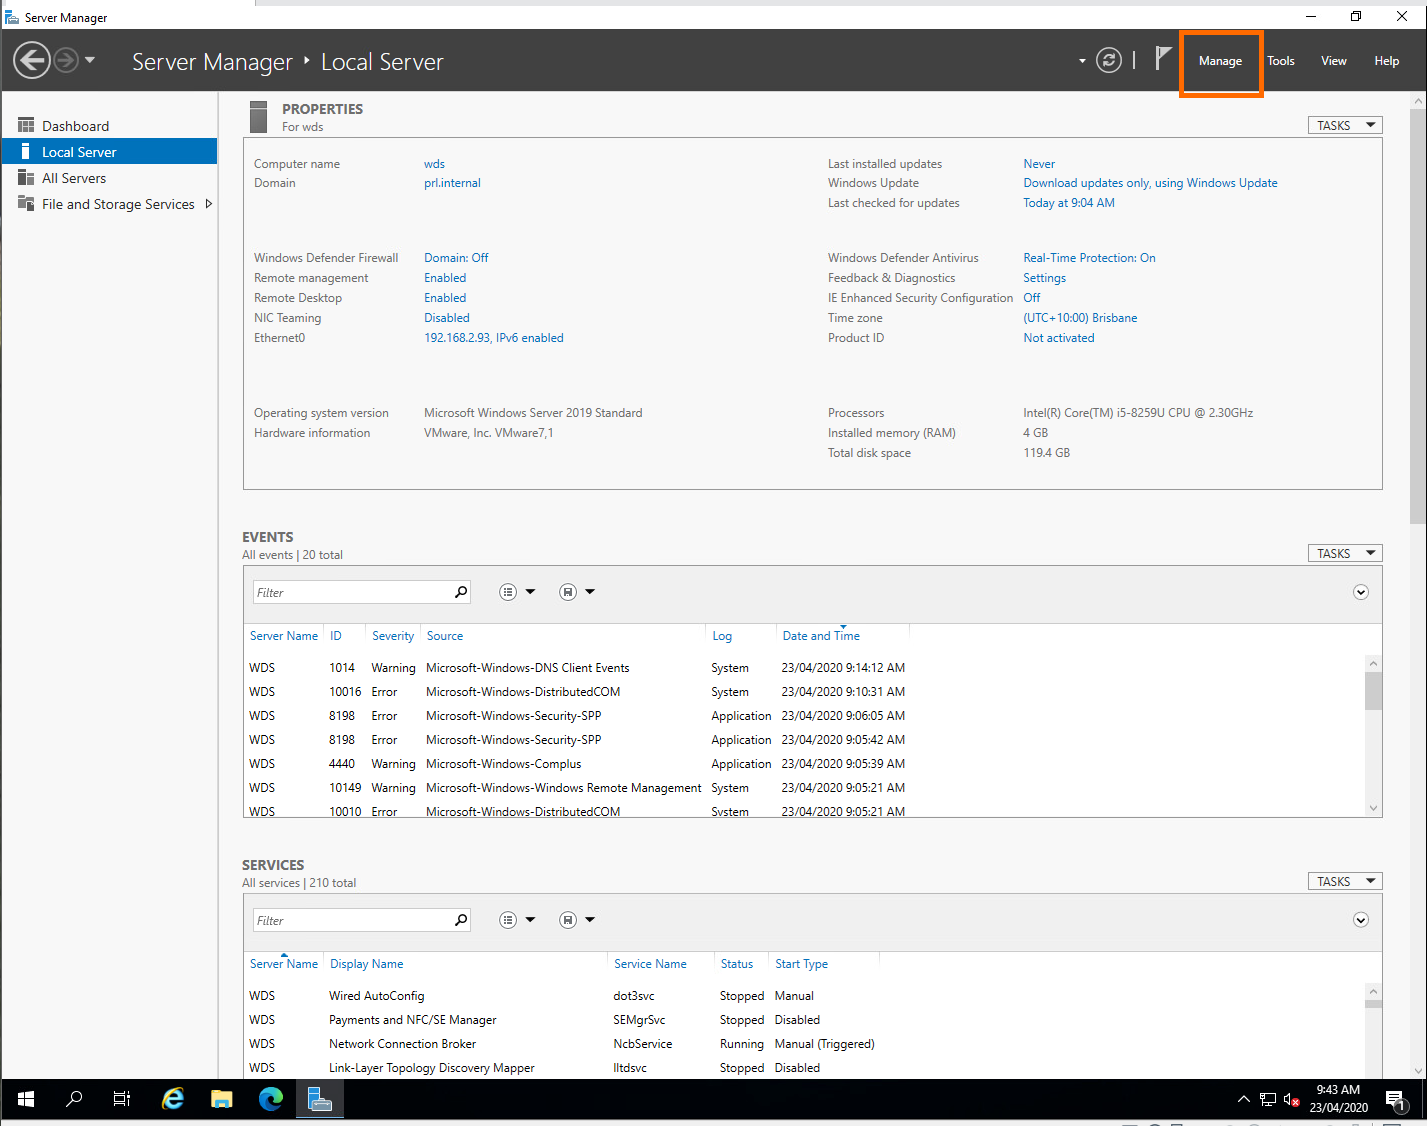Click the Ethernet0 IP address link

[x=494, y=338]
